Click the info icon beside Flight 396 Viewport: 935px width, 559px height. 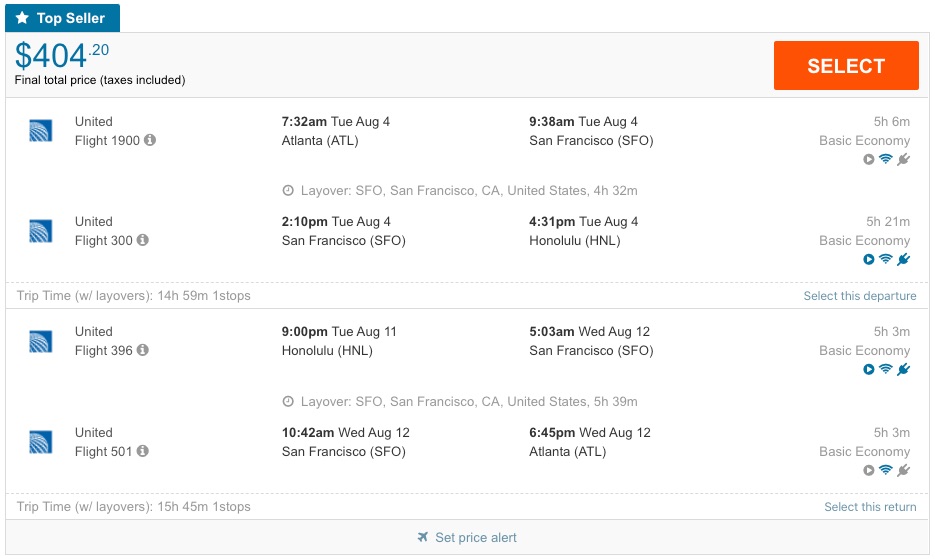(x=143, y=351)
